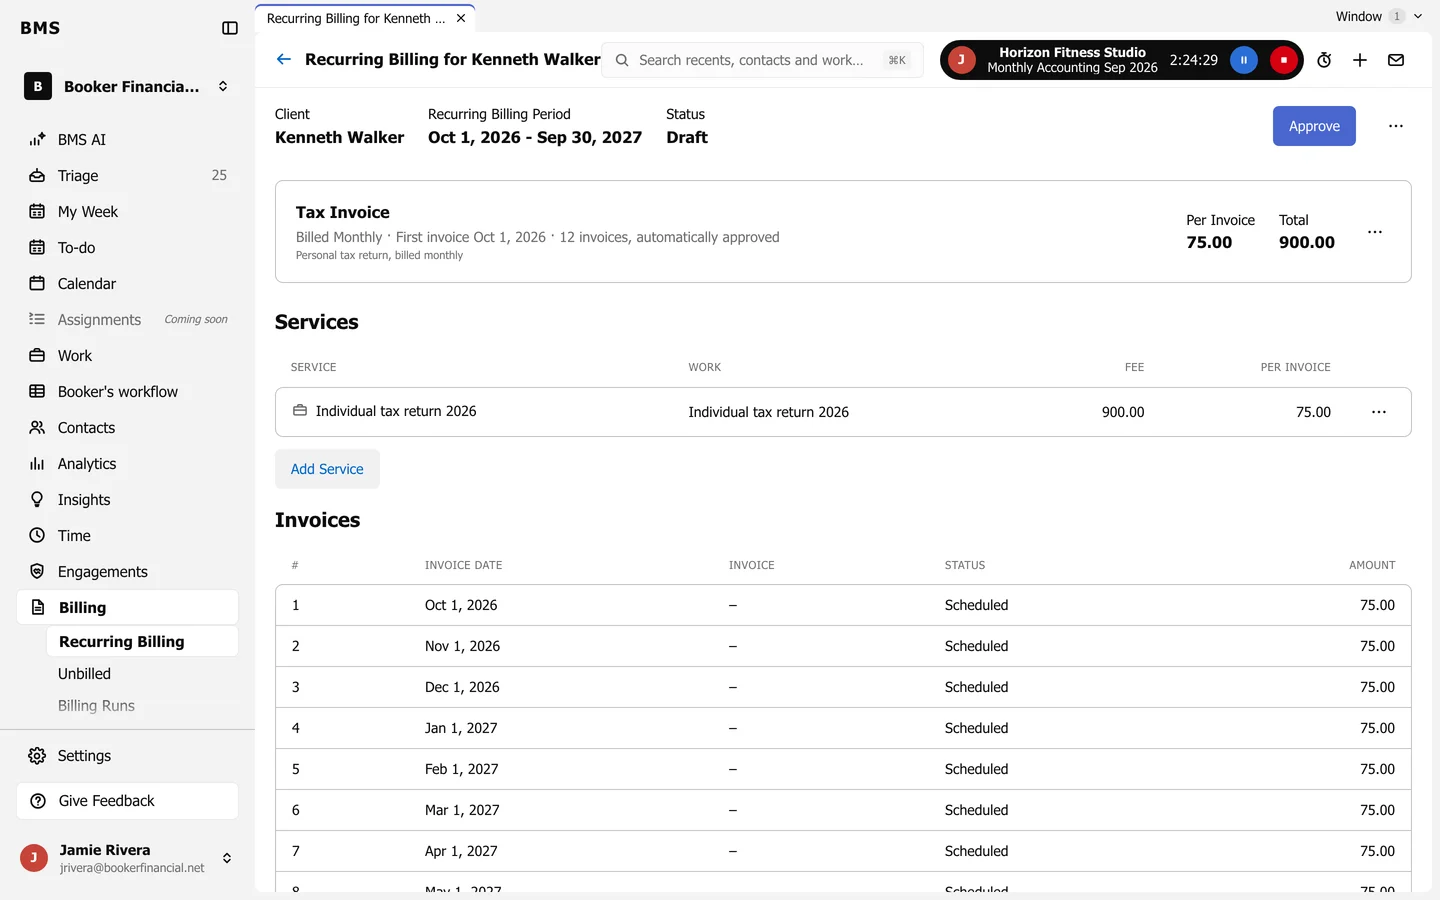The image size is (1440, 900).
Task: Open invoice row dated Jan 1, 2027
Action: click(x=843, y=728)
